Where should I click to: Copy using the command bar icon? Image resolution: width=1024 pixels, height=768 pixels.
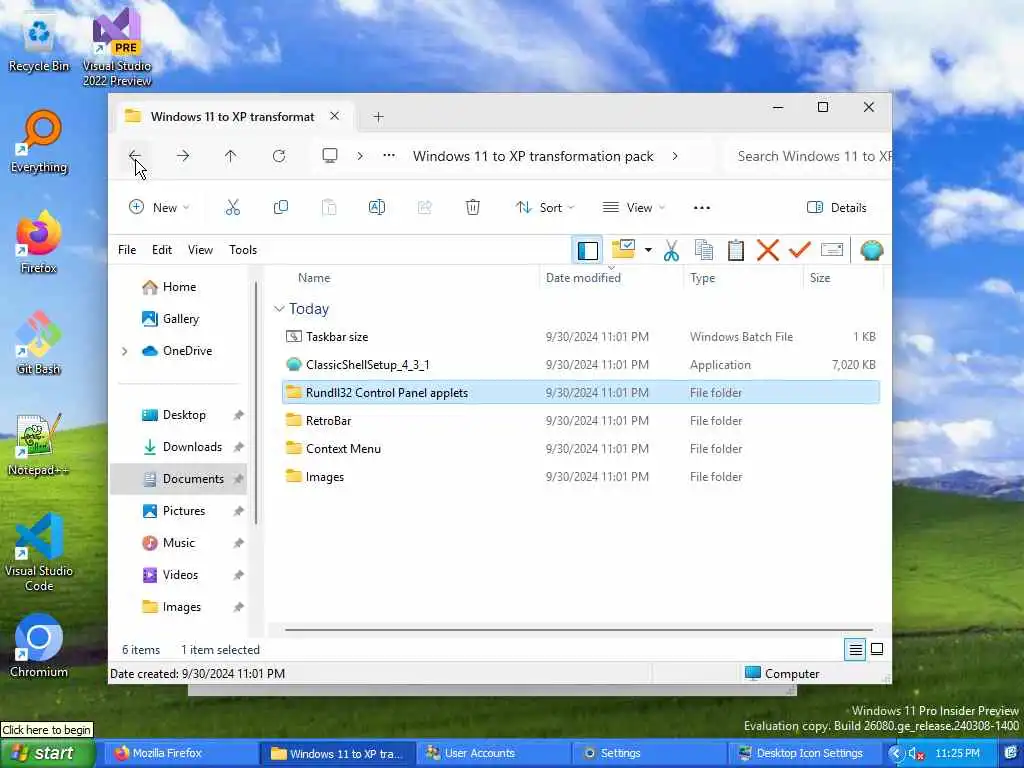click(281, 208)
